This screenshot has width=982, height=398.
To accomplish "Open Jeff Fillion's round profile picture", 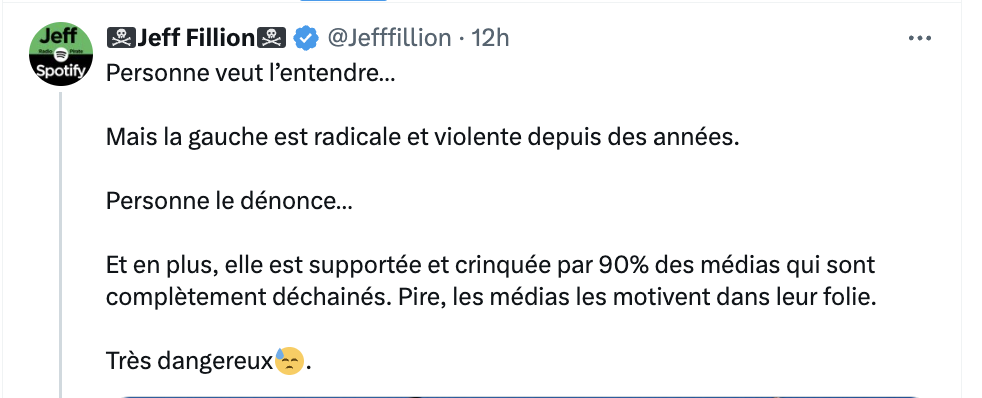I will click(61, 54).
